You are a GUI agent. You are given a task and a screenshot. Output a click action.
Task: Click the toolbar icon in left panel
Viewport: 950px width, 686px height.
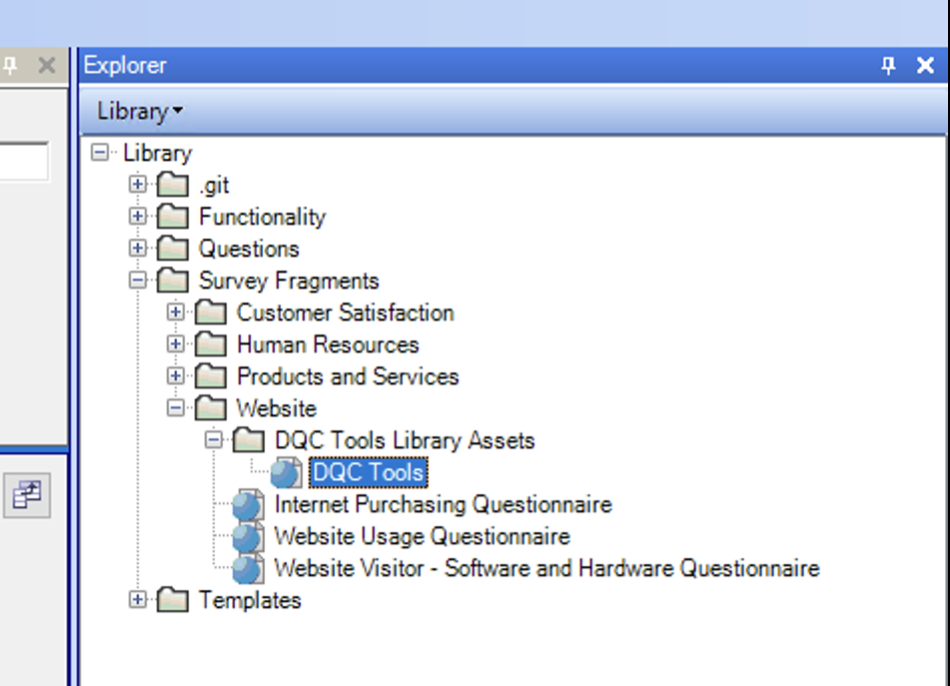tap(27, 496)
